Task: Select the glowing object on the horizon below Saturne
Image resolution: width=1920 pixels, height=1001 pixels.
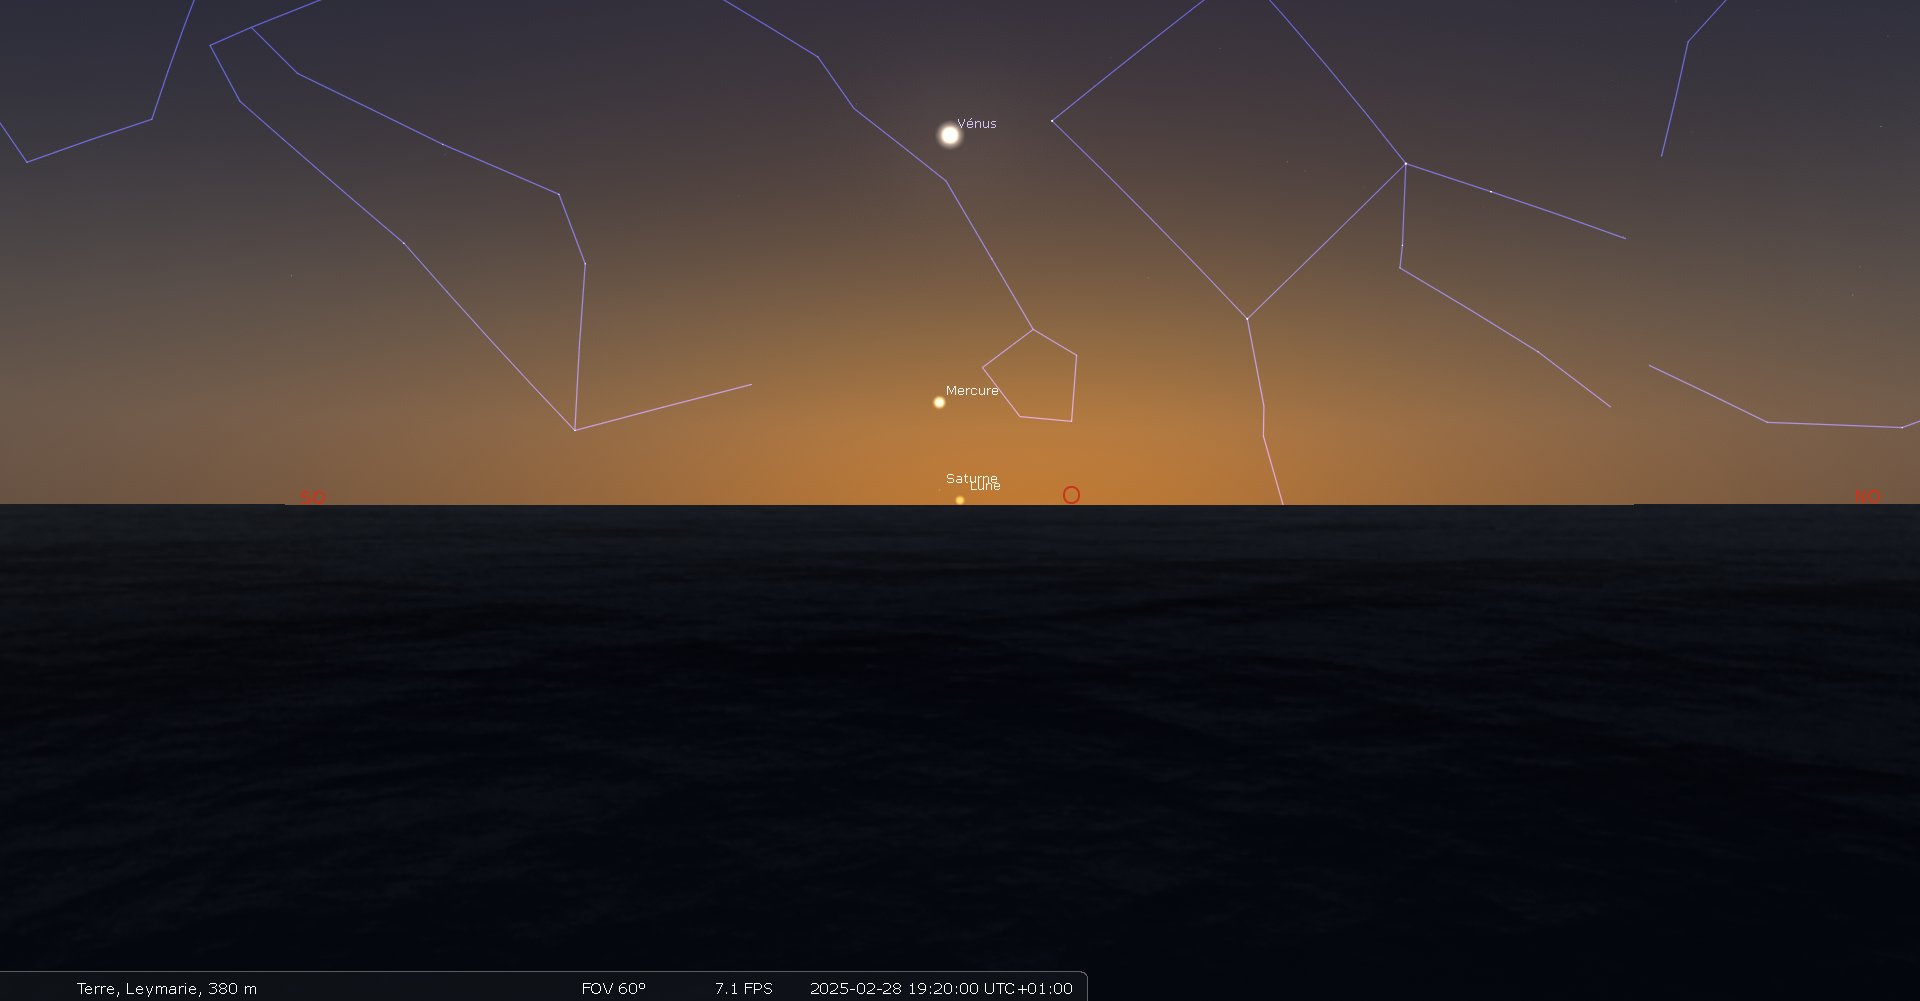Action: (960, 500)
